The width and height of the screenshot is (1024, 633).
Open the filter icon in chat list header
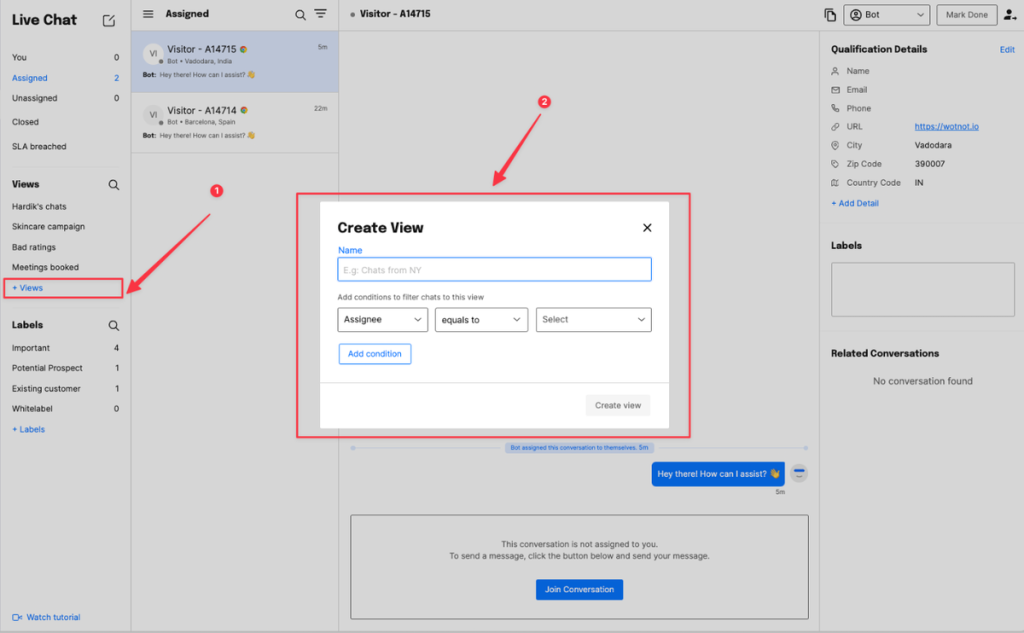[x=320, y=14]
